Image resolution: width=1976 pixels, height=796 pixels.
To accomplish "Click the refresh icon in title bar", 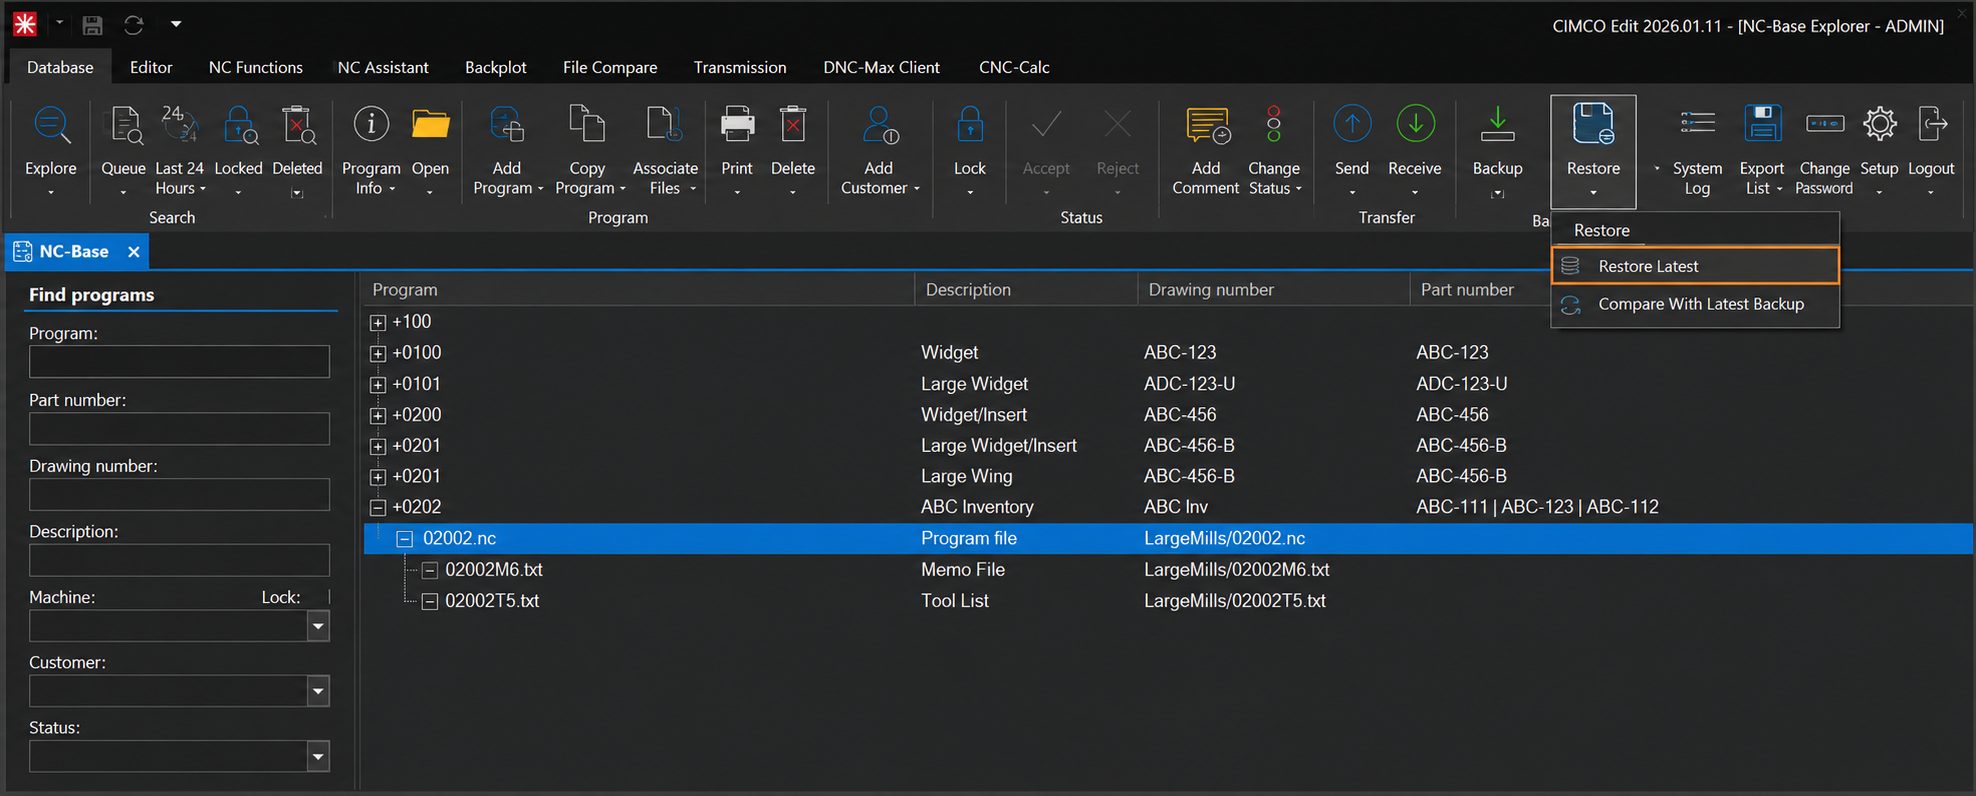I will point(133,25).
